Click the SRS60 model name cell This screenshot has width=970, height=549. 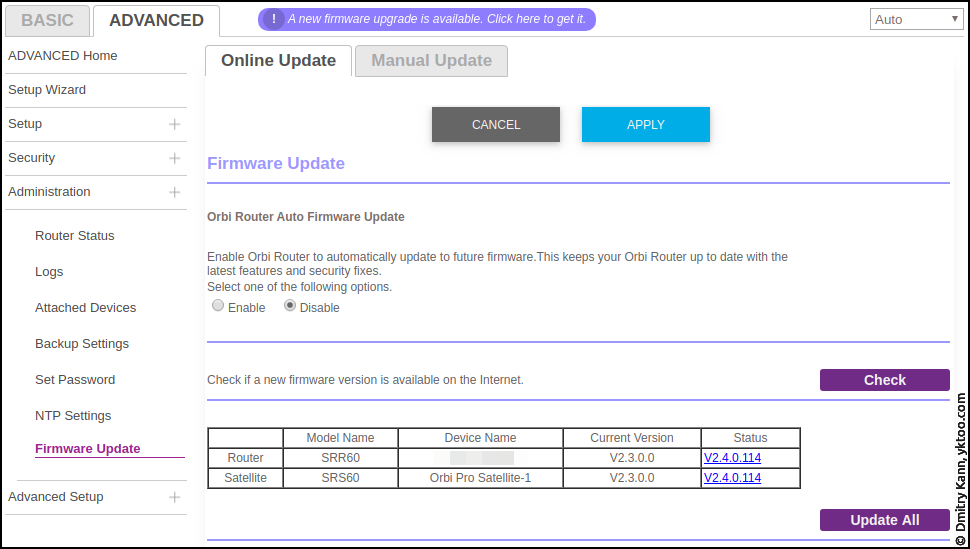[340, 478]
